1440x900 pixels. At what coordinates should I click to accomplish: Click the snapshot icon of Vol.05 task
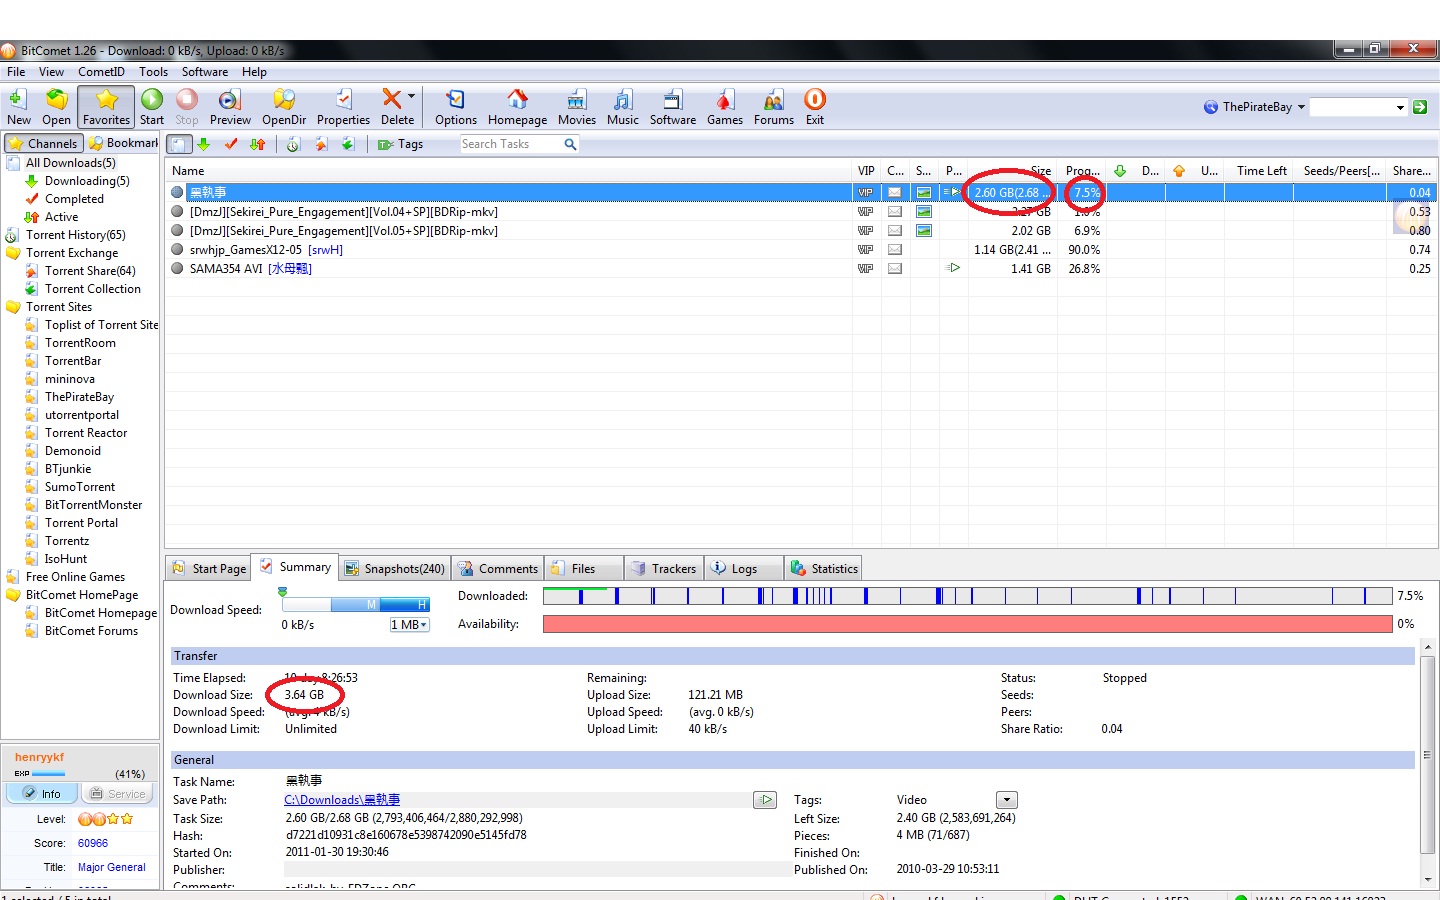pos(924,231)
